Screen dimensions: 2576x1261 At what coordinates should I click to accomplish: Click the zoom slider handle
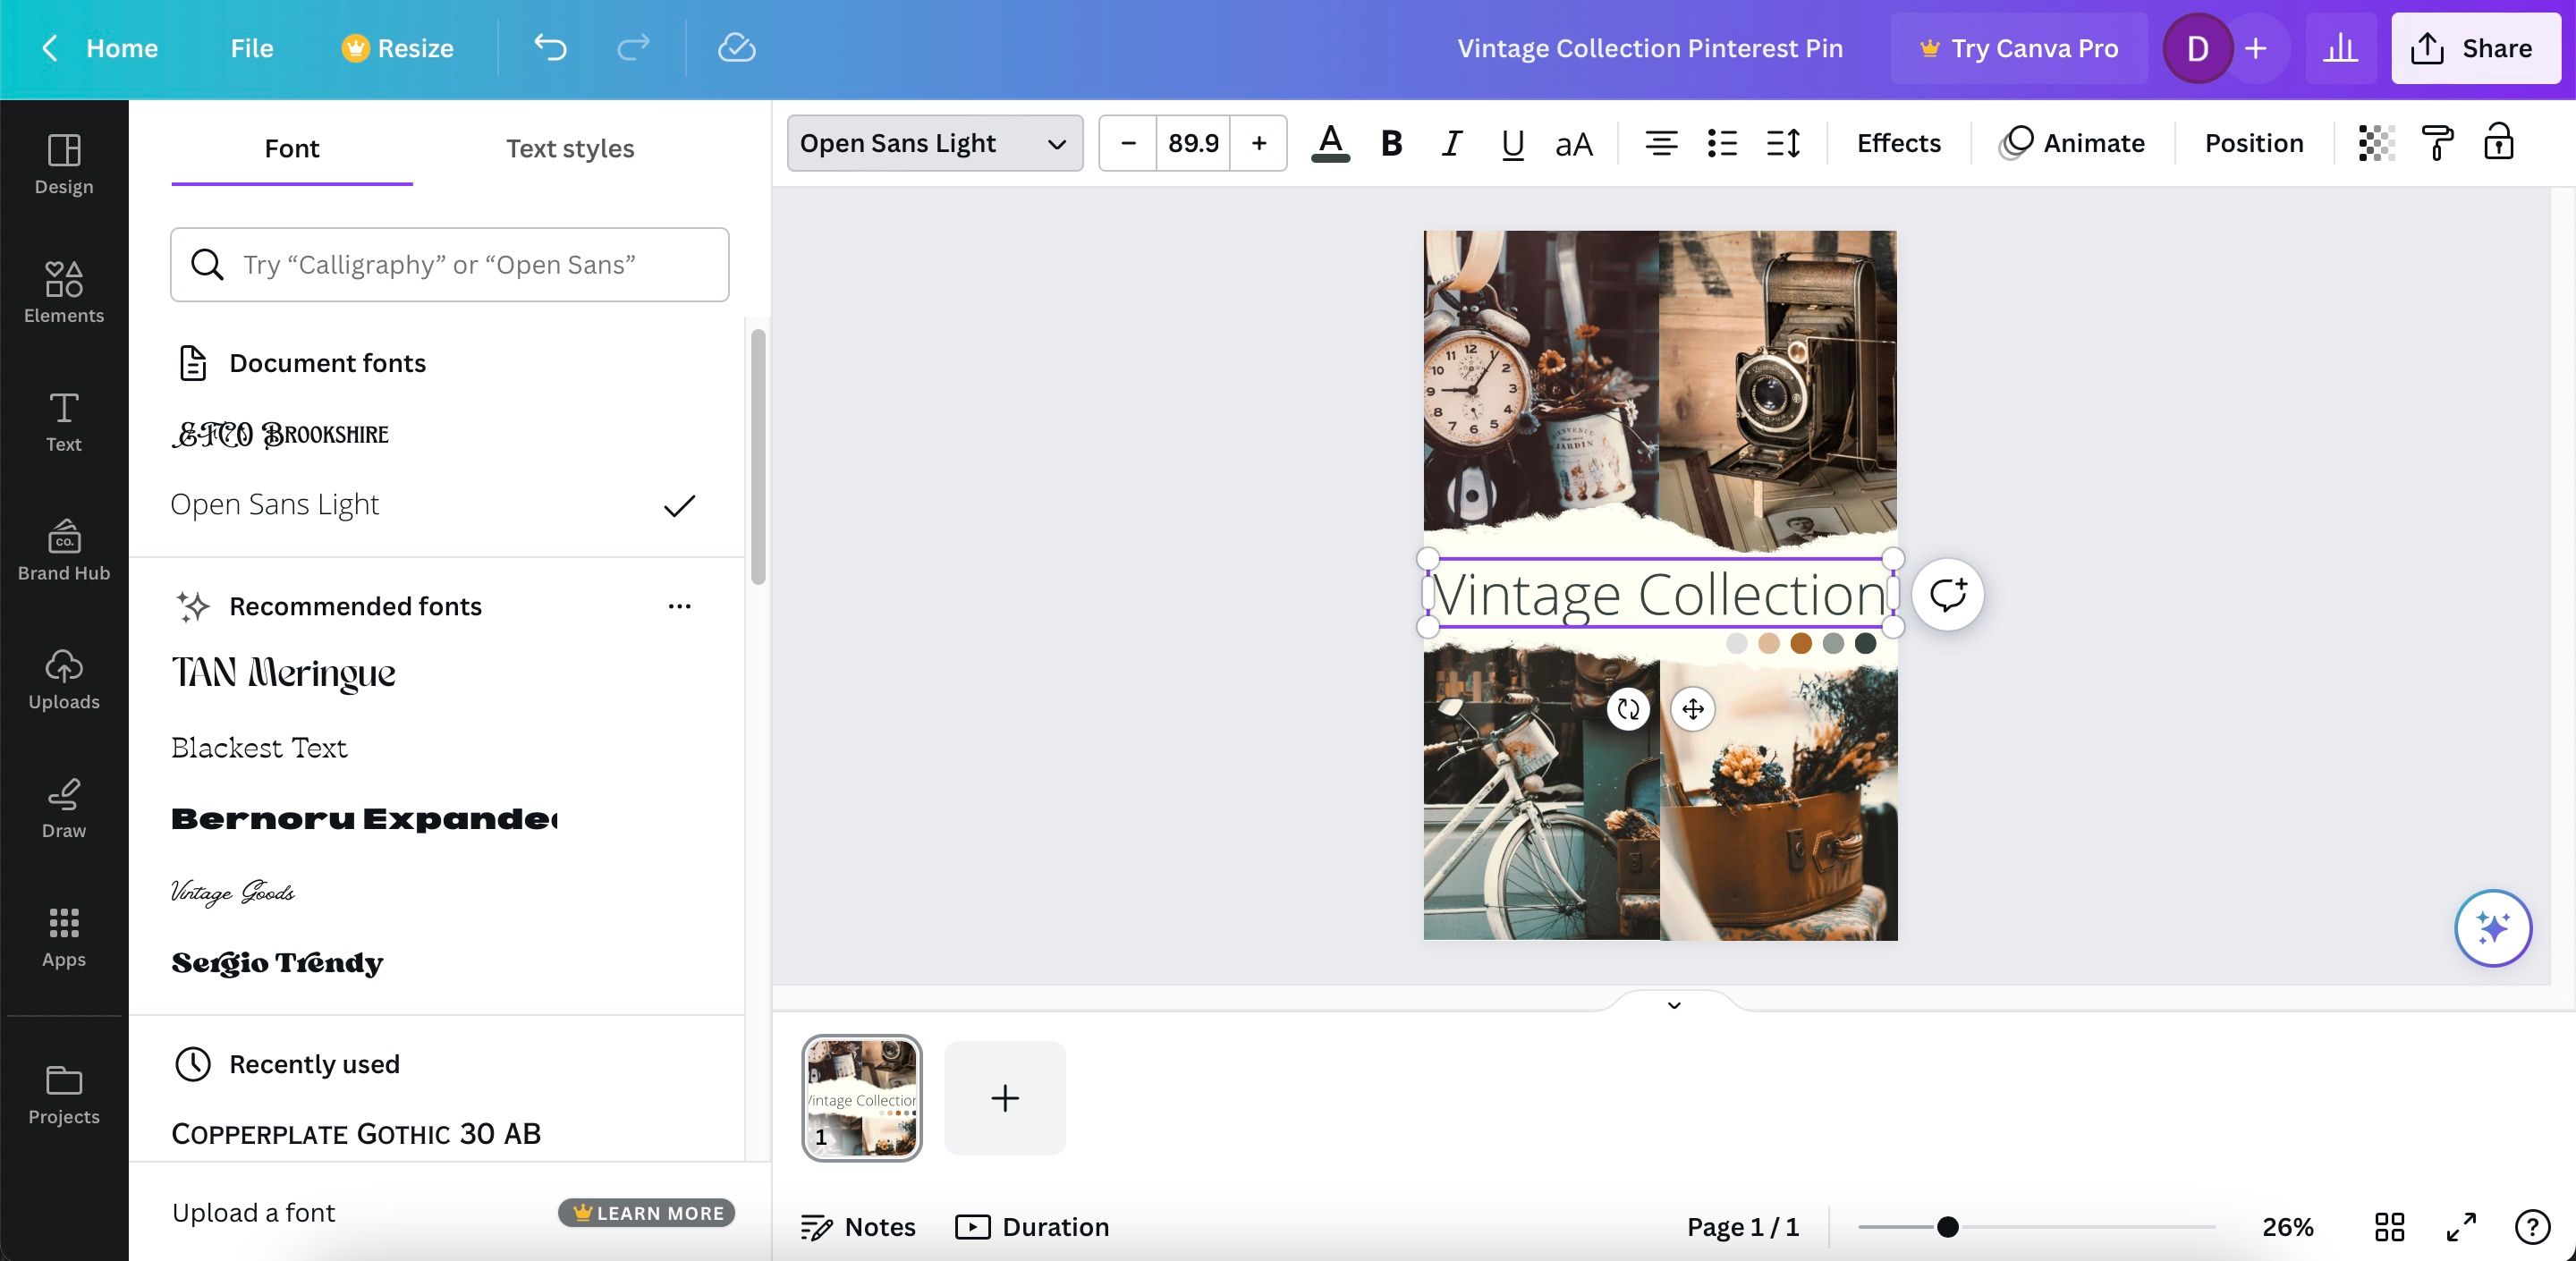pyautogui.click(x=1947, y=1226)
